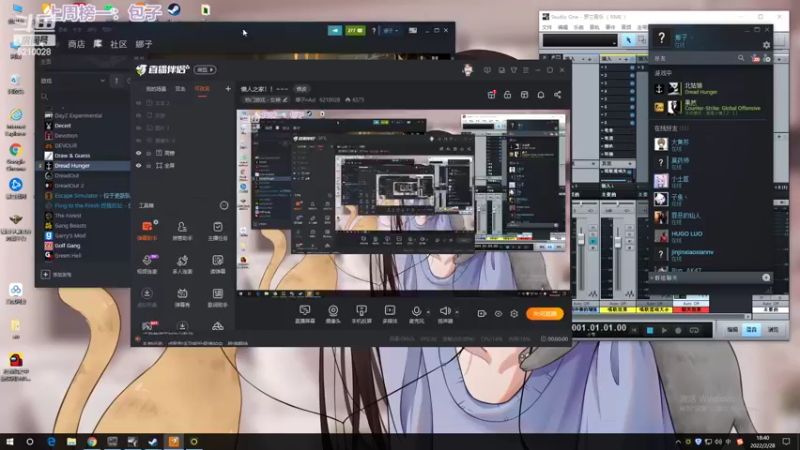Viewport: 800px width, 450px height.
Task: Add a 手机投屏 phone cast source
Action: (x=362, y=314)
